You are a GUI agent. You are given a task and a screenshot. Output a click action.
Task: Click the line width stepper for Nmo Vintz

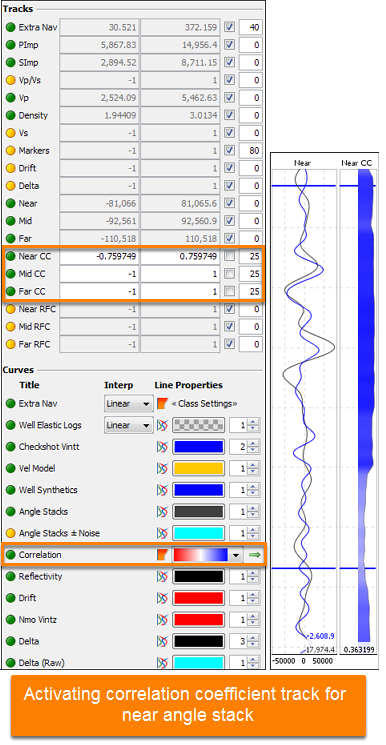(x=253, y=620)
